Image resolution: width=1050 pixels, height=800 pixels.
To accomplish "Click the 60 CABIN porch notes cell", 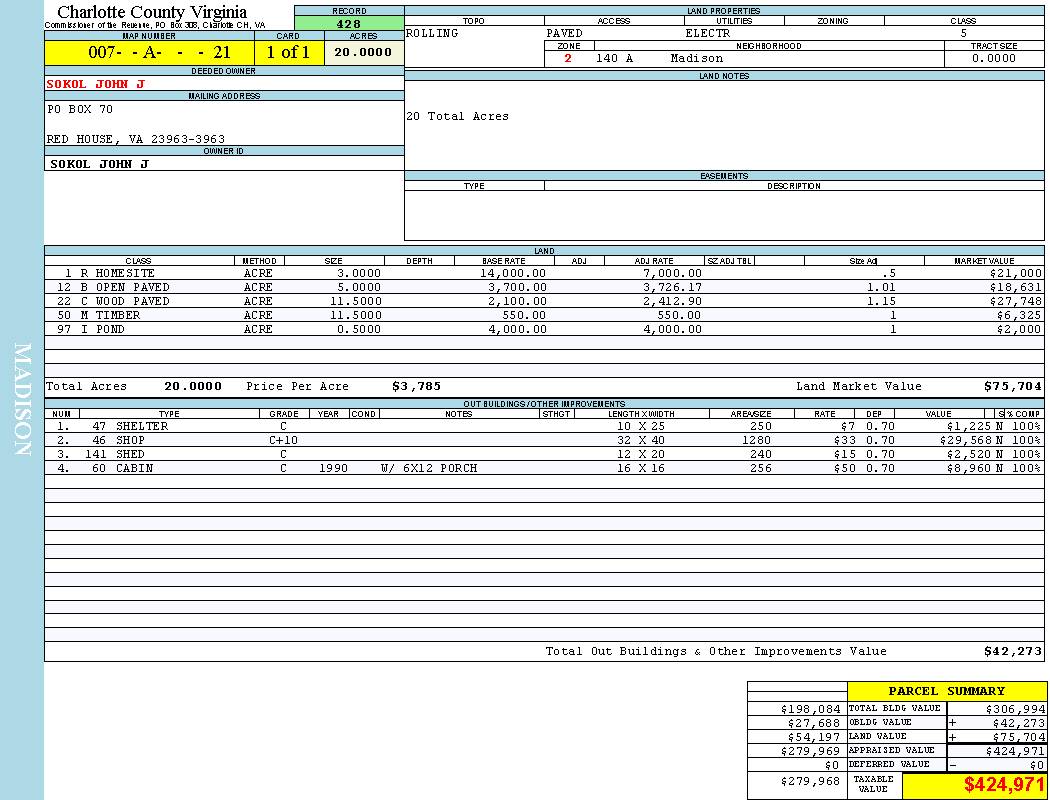I will (429, 468).
